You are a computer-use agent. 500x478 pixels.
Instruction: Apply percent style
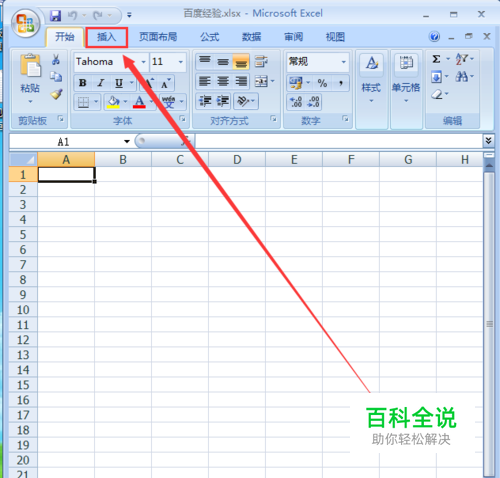click(x=322, y=83)
